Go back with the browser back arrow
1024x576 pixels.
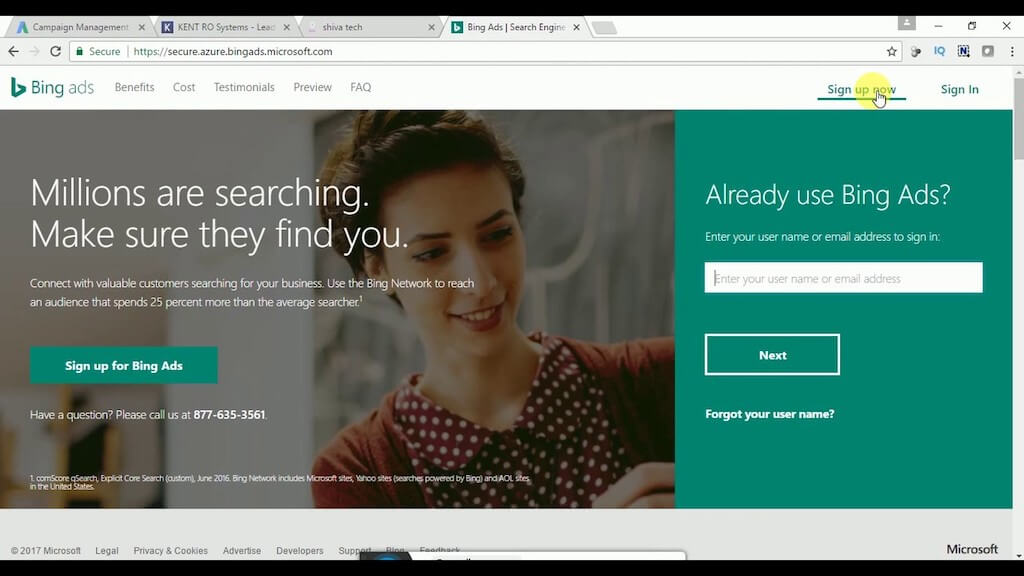(14, 52)
